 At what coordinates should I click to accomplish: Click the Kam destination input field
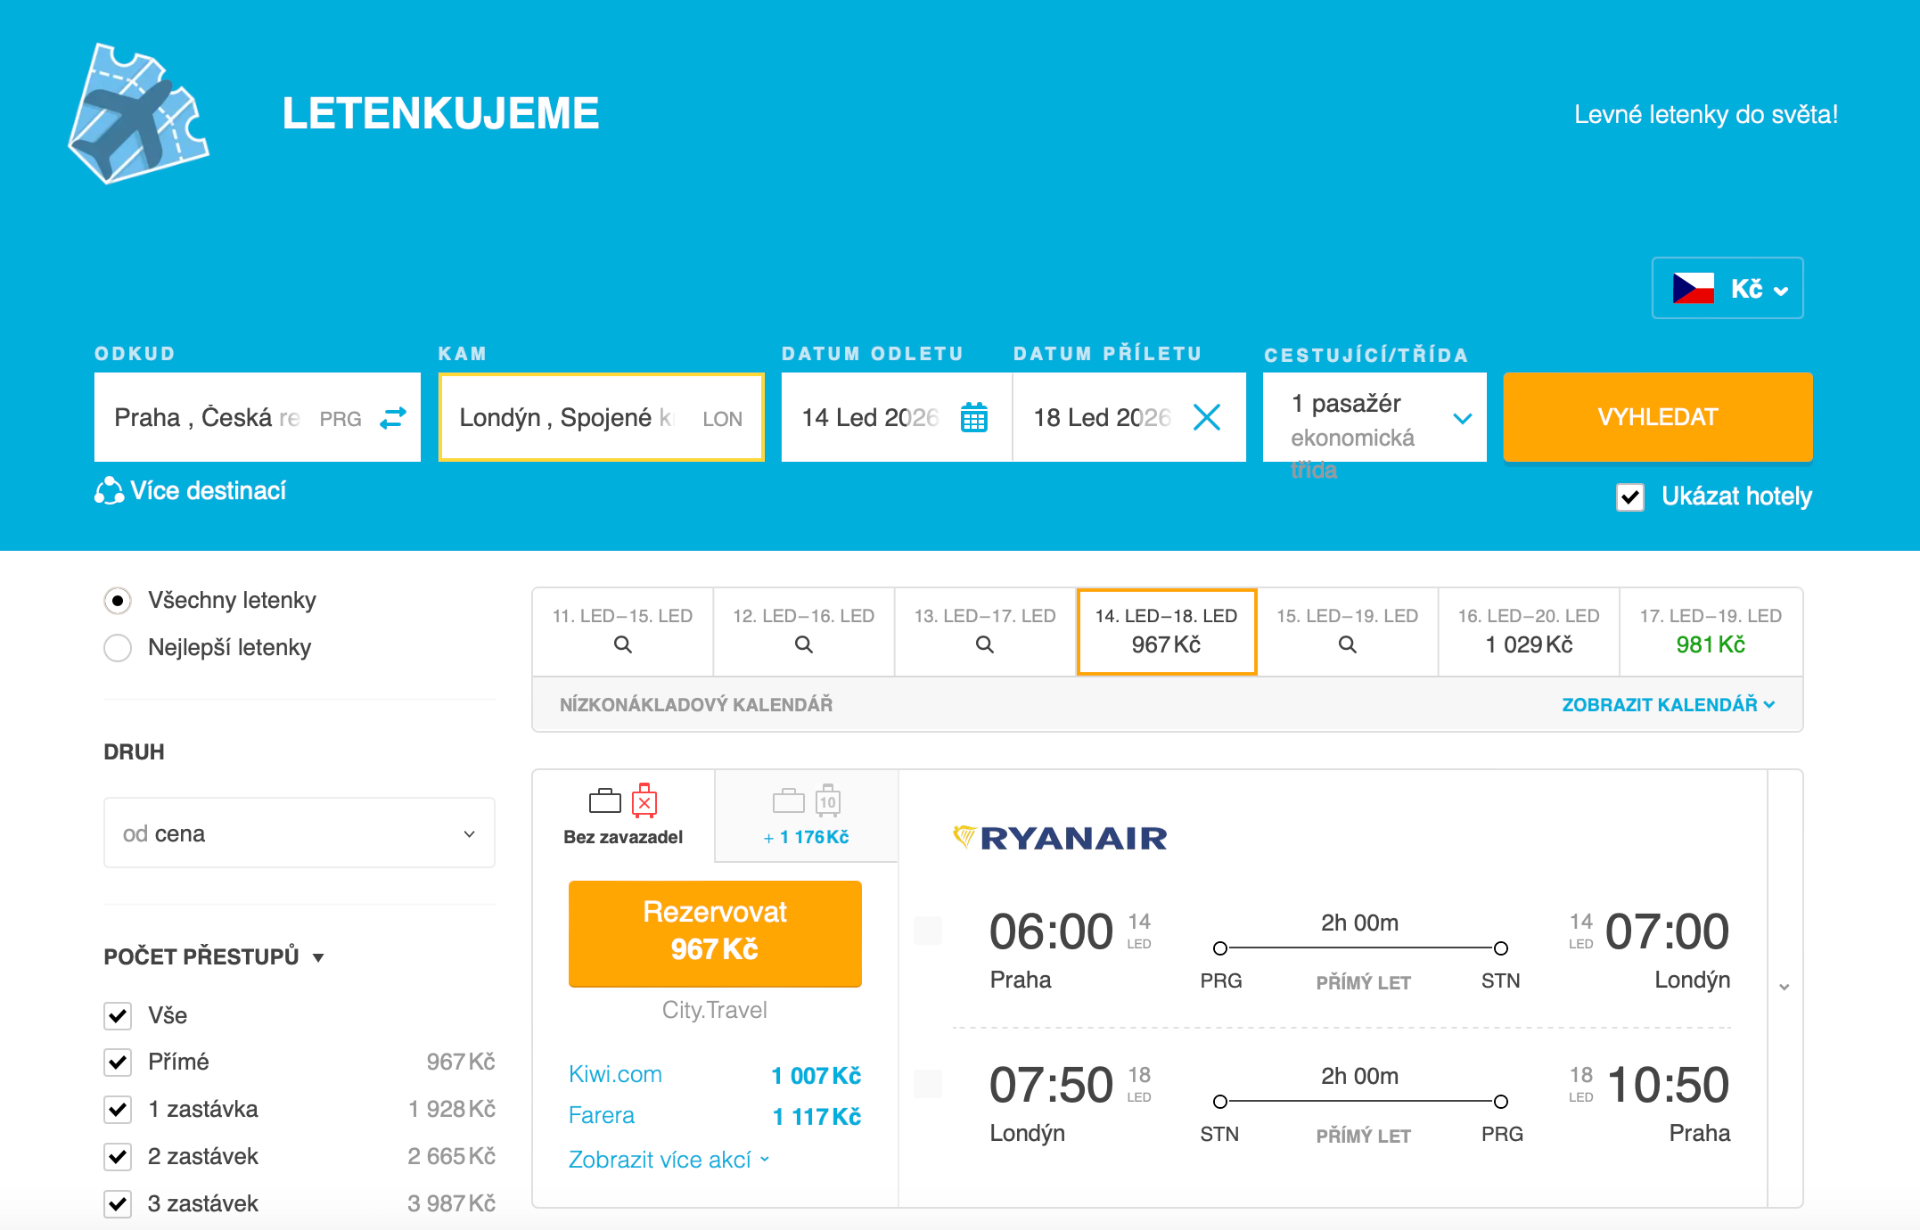tap(580, 418)
